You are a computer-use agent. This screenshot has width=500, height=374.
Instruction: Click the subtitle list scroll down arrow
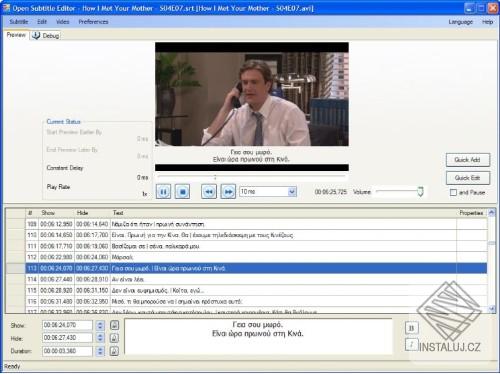tap(492, 309)
